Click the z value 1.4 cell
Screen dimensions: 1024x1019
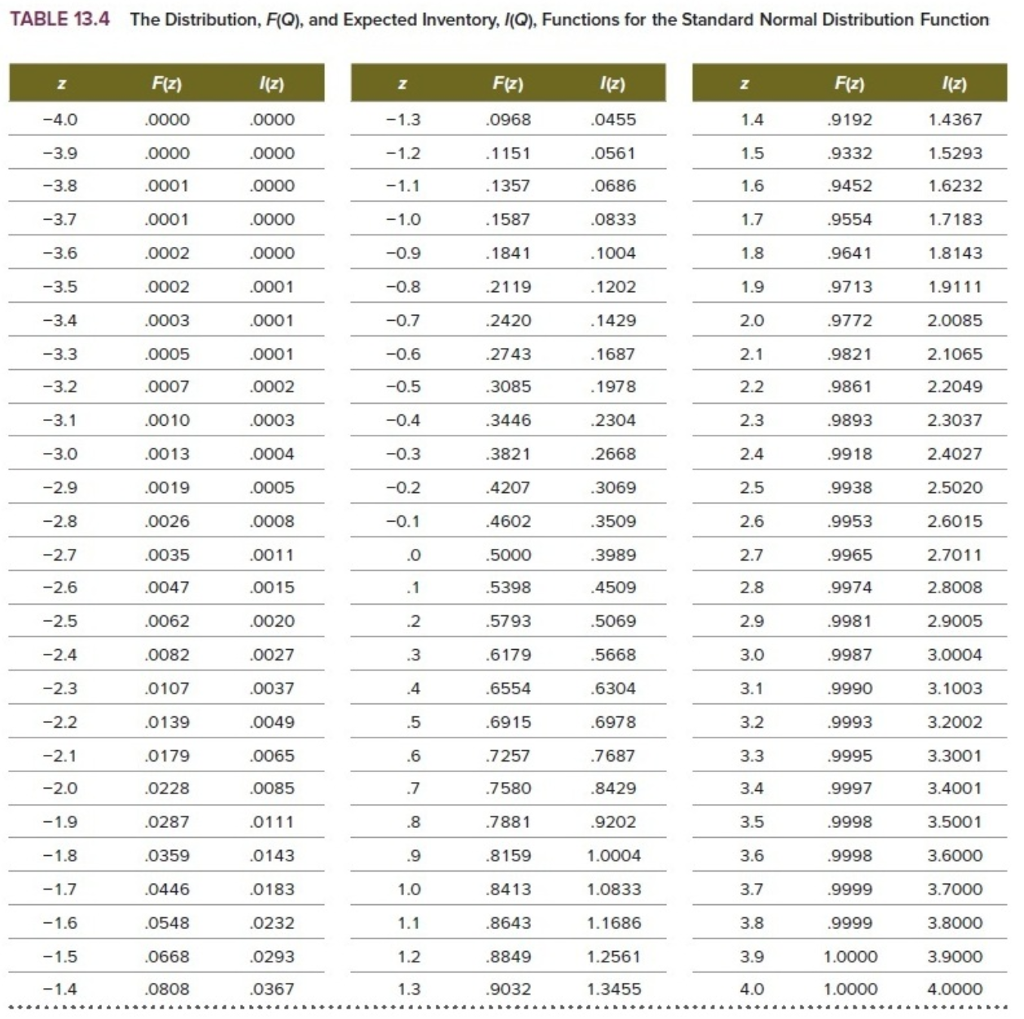click(752, 120)
